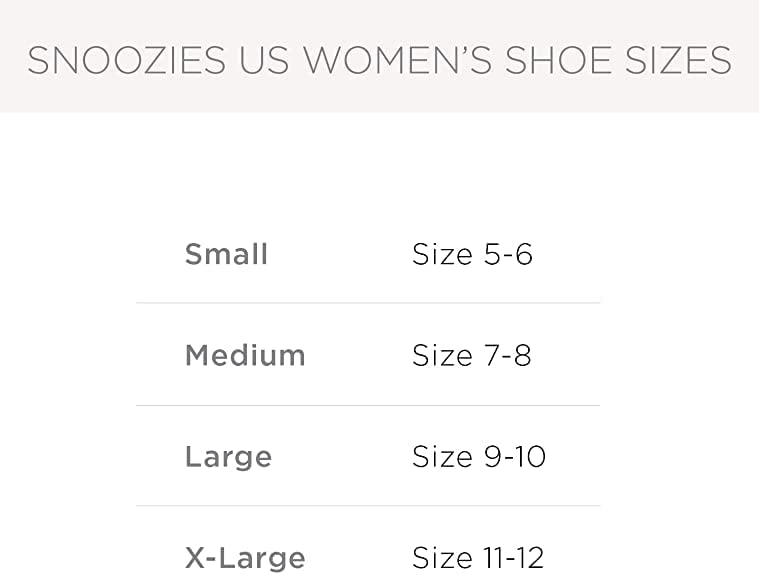Select the "Size 5-6" text
The image size is (759, 575).
(472, 254)
